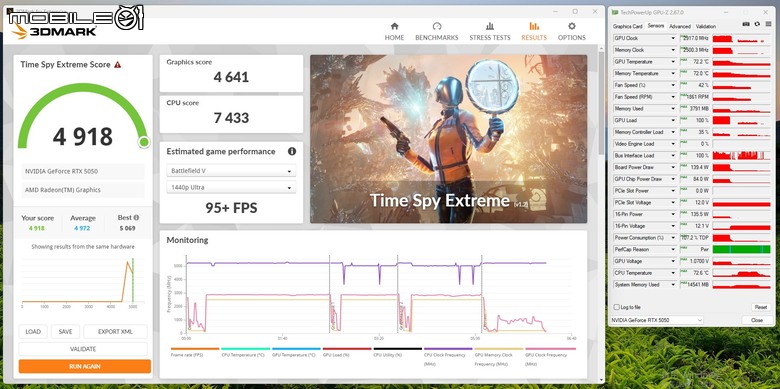780x389 pixels.
Task: Click the Bus Interface Load graph in GPU-Z
Action: pyautogui.click(x=741, y=156)
